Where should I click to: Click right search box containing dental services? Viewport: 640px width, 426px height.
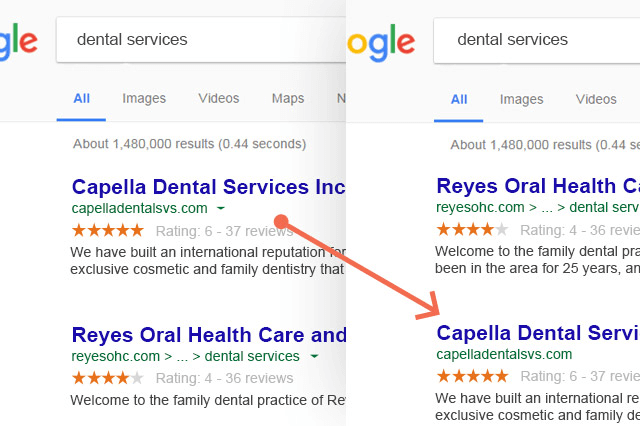[x=537, y=40]
